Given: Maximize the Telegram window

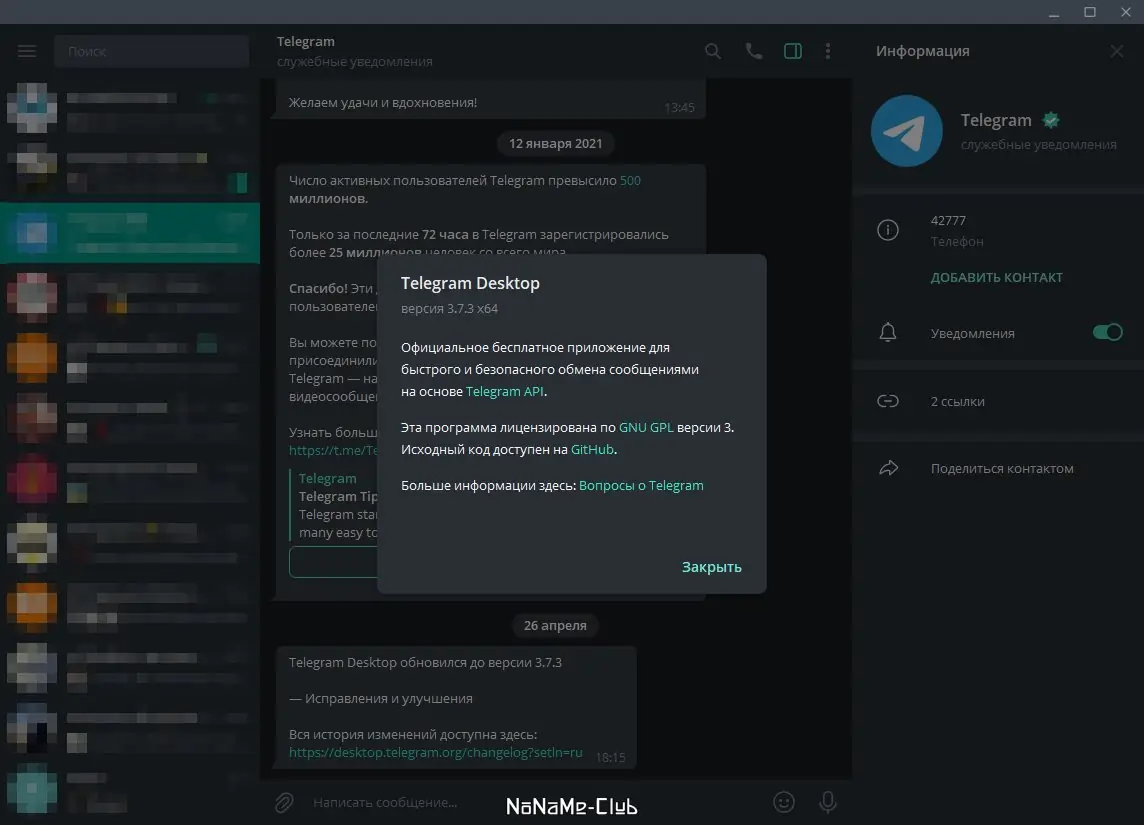Looking at the screenshot, I should click(1089, 12).
